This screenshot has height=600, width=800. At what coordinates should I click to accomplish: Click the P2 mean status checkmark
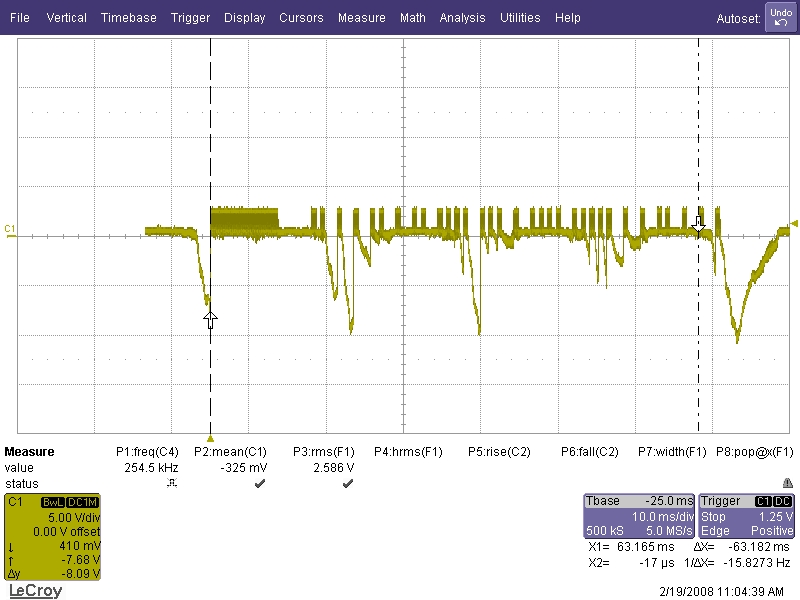coord(260,484)
